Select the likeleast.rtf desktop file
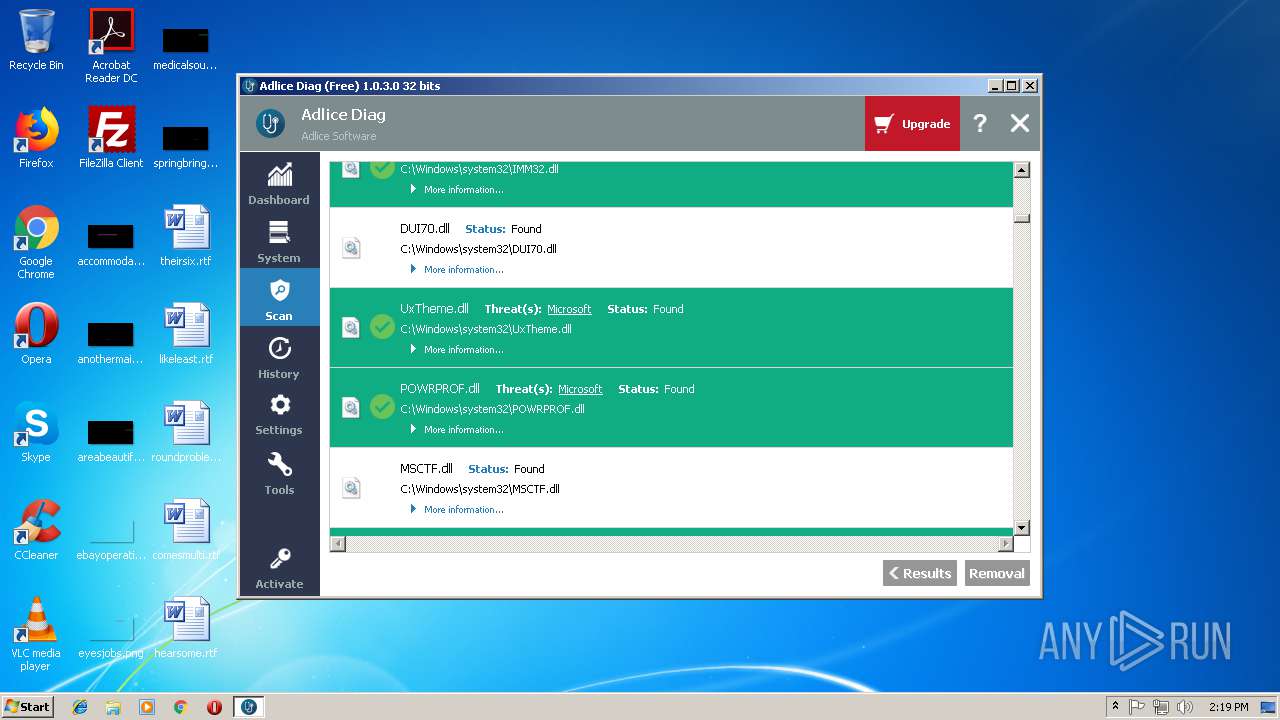Image resolution: width=1280 pixels, height=720 pixels. click(x=186, y=334)
